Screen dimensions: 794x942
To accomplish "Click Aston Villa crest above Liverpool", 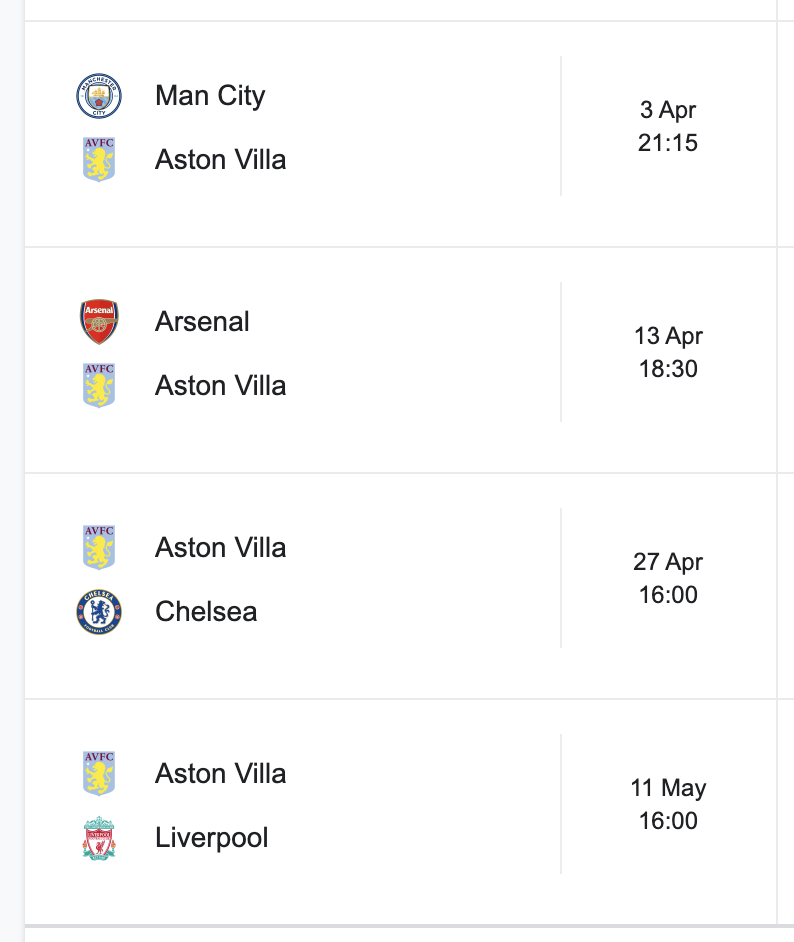I will click(x=99, y=773).
